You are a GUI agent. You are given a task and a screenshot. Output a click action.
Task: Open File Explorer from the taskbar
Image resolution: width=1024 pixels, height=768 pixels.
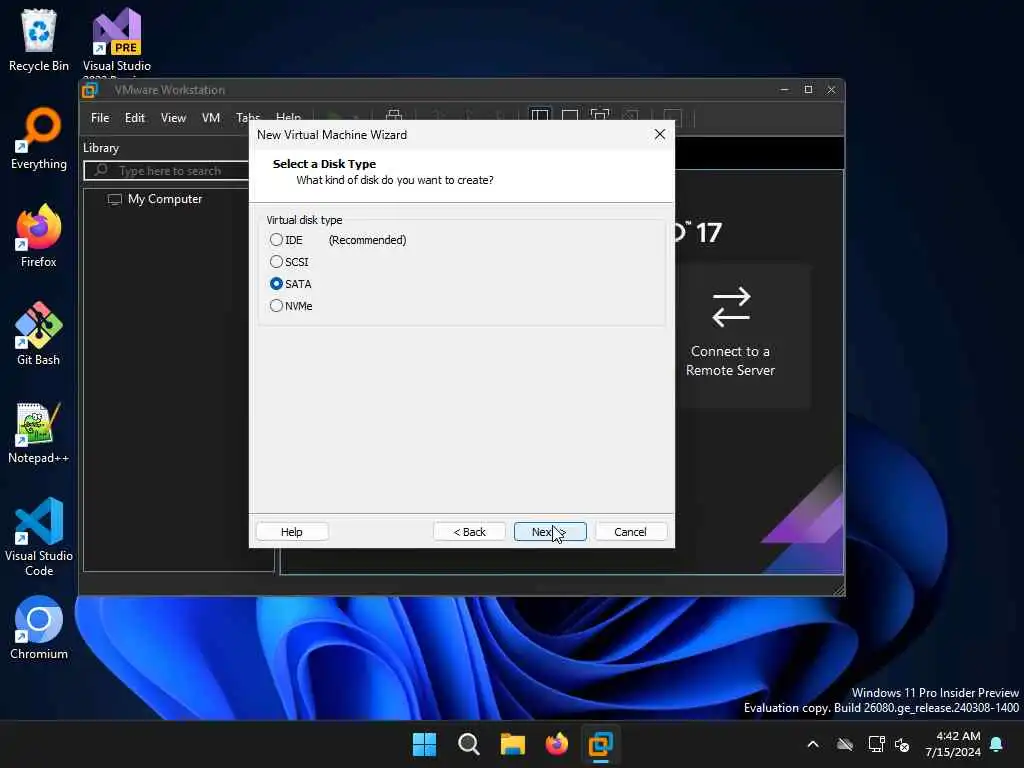point(513,744)
